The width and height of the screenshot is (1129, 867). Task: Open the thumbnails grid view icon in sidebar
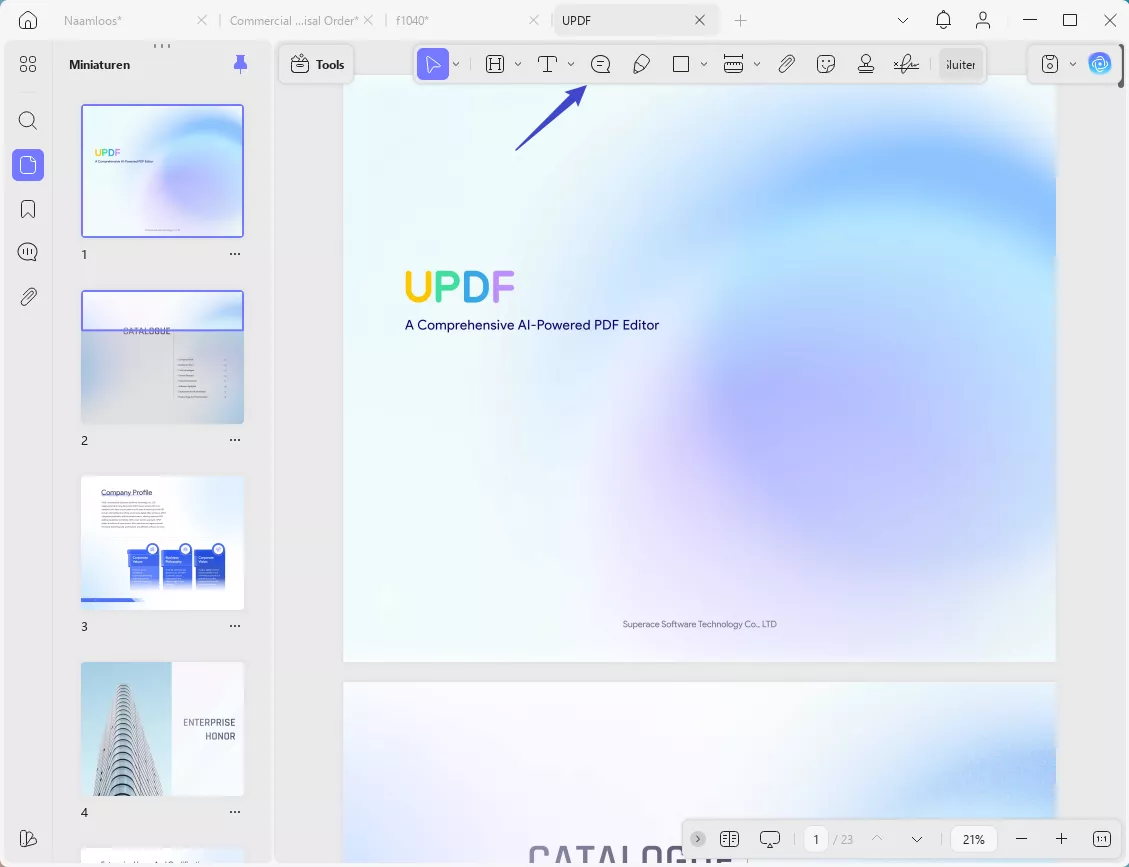coord(27,64)
